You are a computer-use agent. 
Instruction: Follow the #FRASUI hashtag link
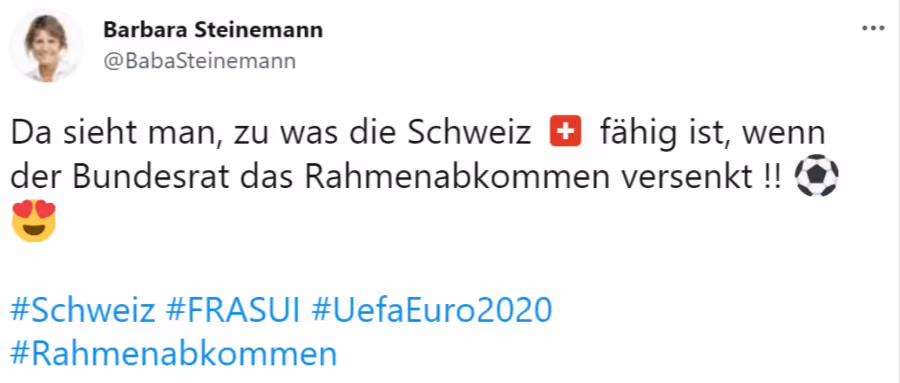coord(232,311)
